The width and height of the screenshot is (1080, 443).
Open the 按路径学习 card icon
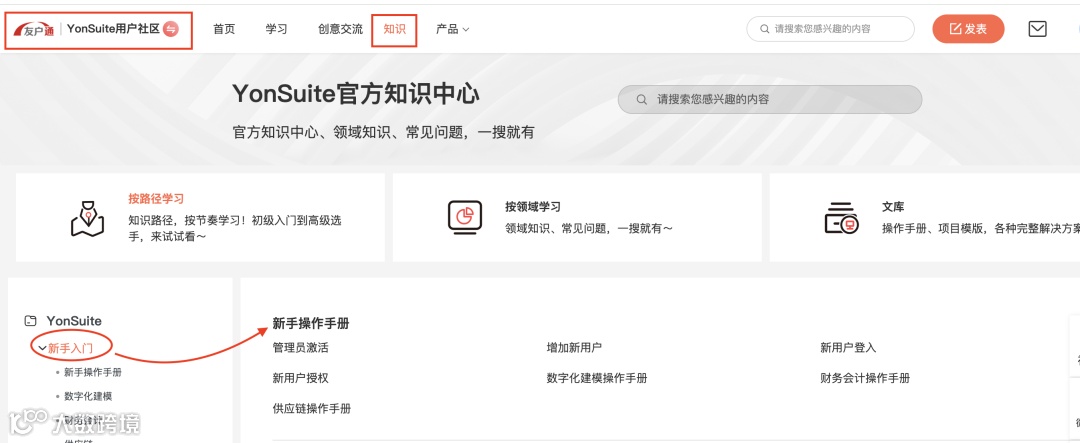pos(87,218)
